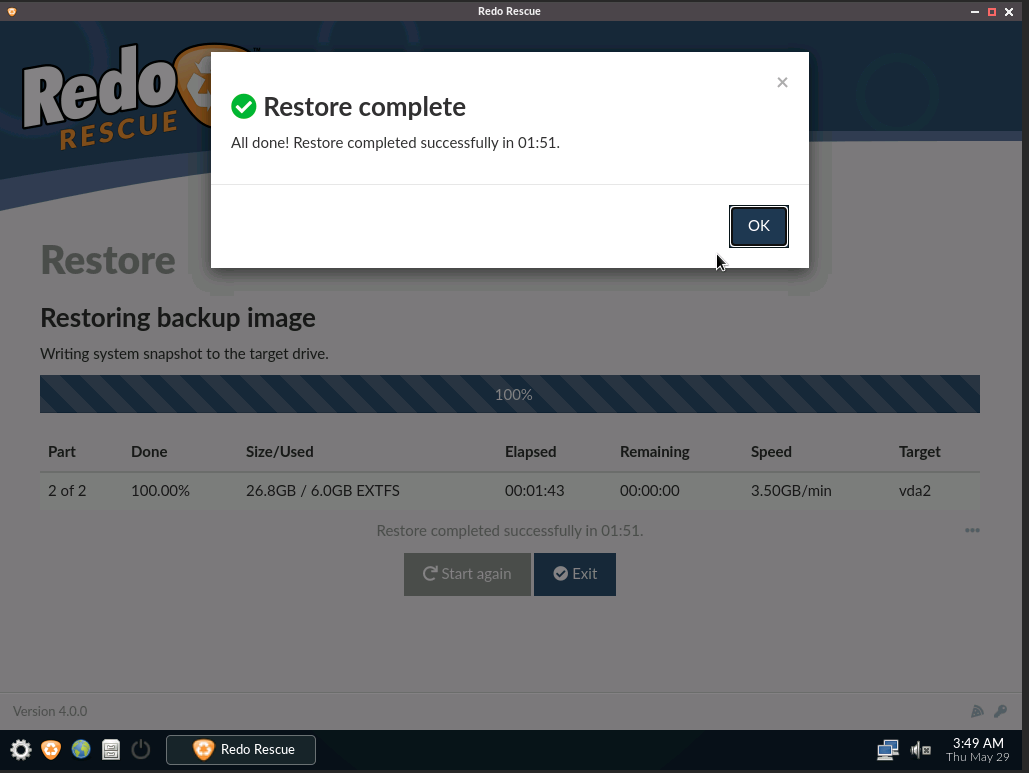The height and width of the screenshot is (773, 1029).
Task: Select the 3.50GB/min speed value
Action: tap(791, 491)
